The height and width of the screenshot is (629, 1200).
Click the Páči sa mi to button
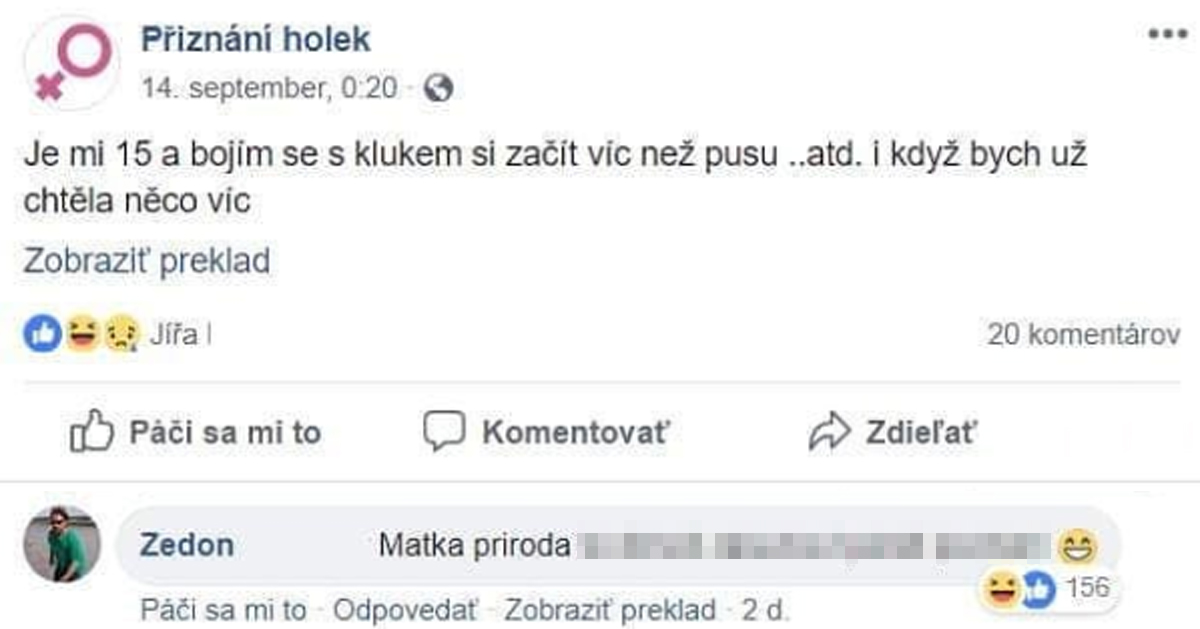tap(224, 432)
